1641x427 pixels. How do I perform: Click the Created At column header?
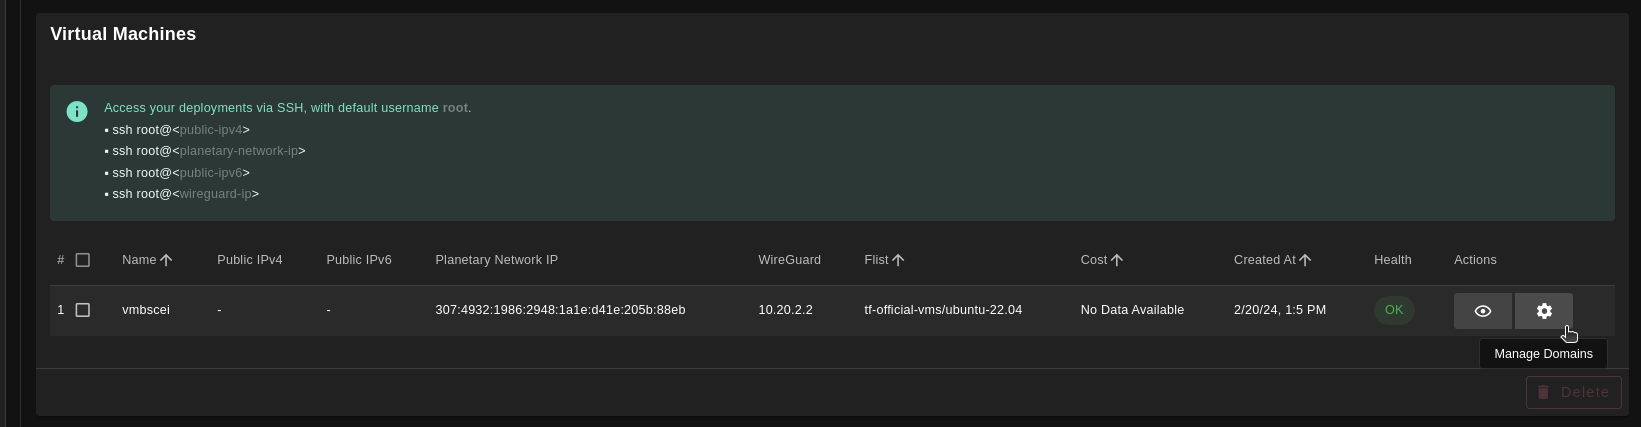click(x=1264, y=260)
